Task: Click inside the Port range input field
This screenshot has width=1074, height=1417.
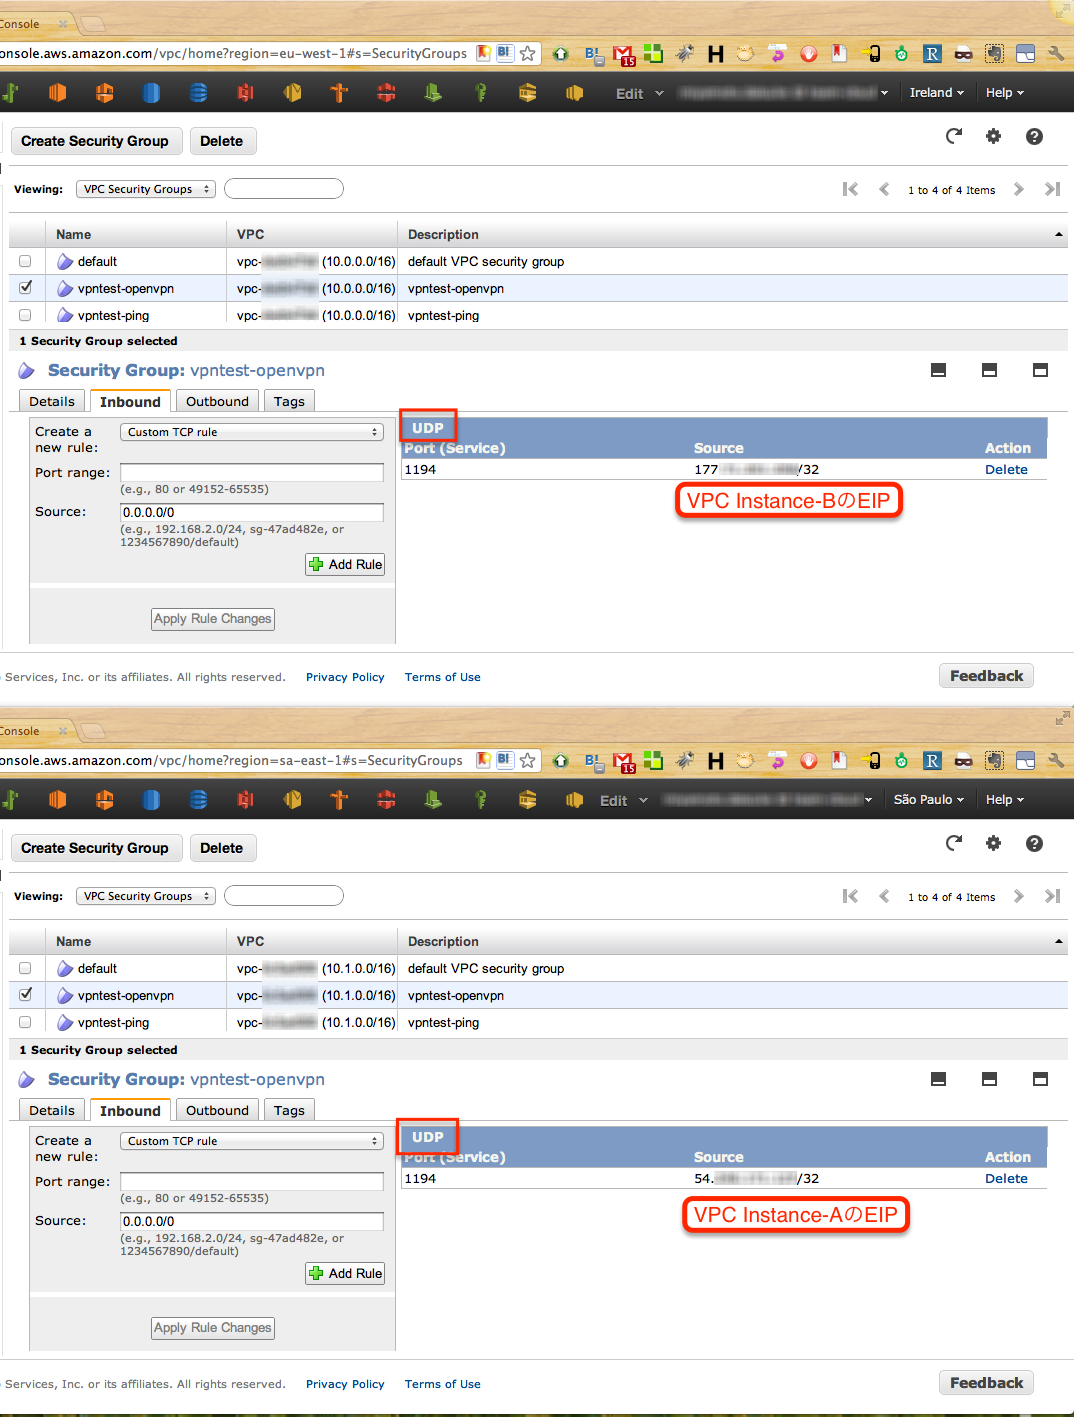Action: (x=251, y=472)
